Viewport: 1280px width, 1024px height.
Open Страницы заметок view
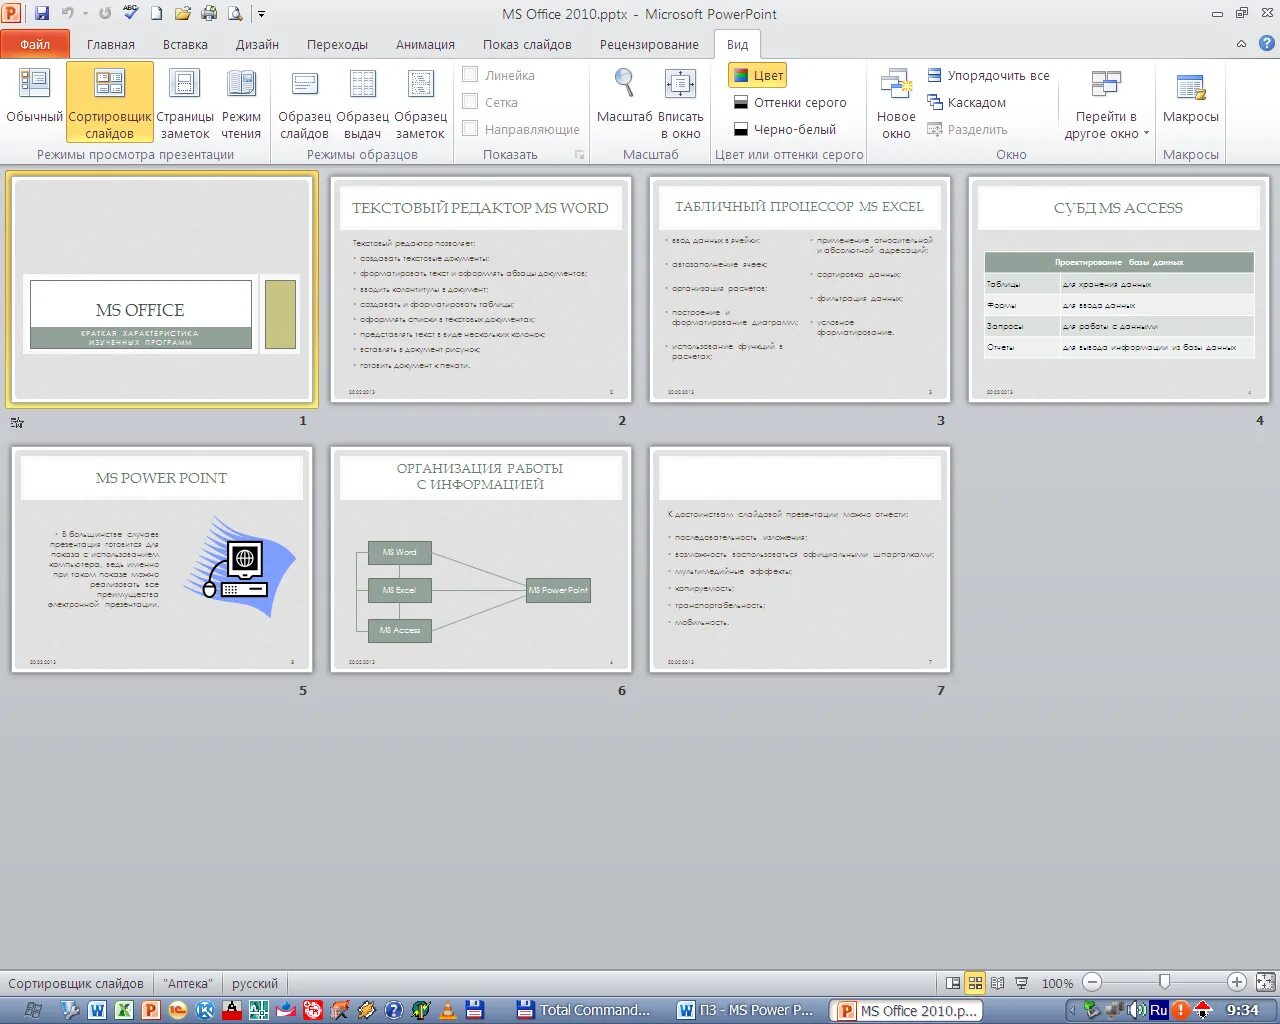tap(185, 101)
